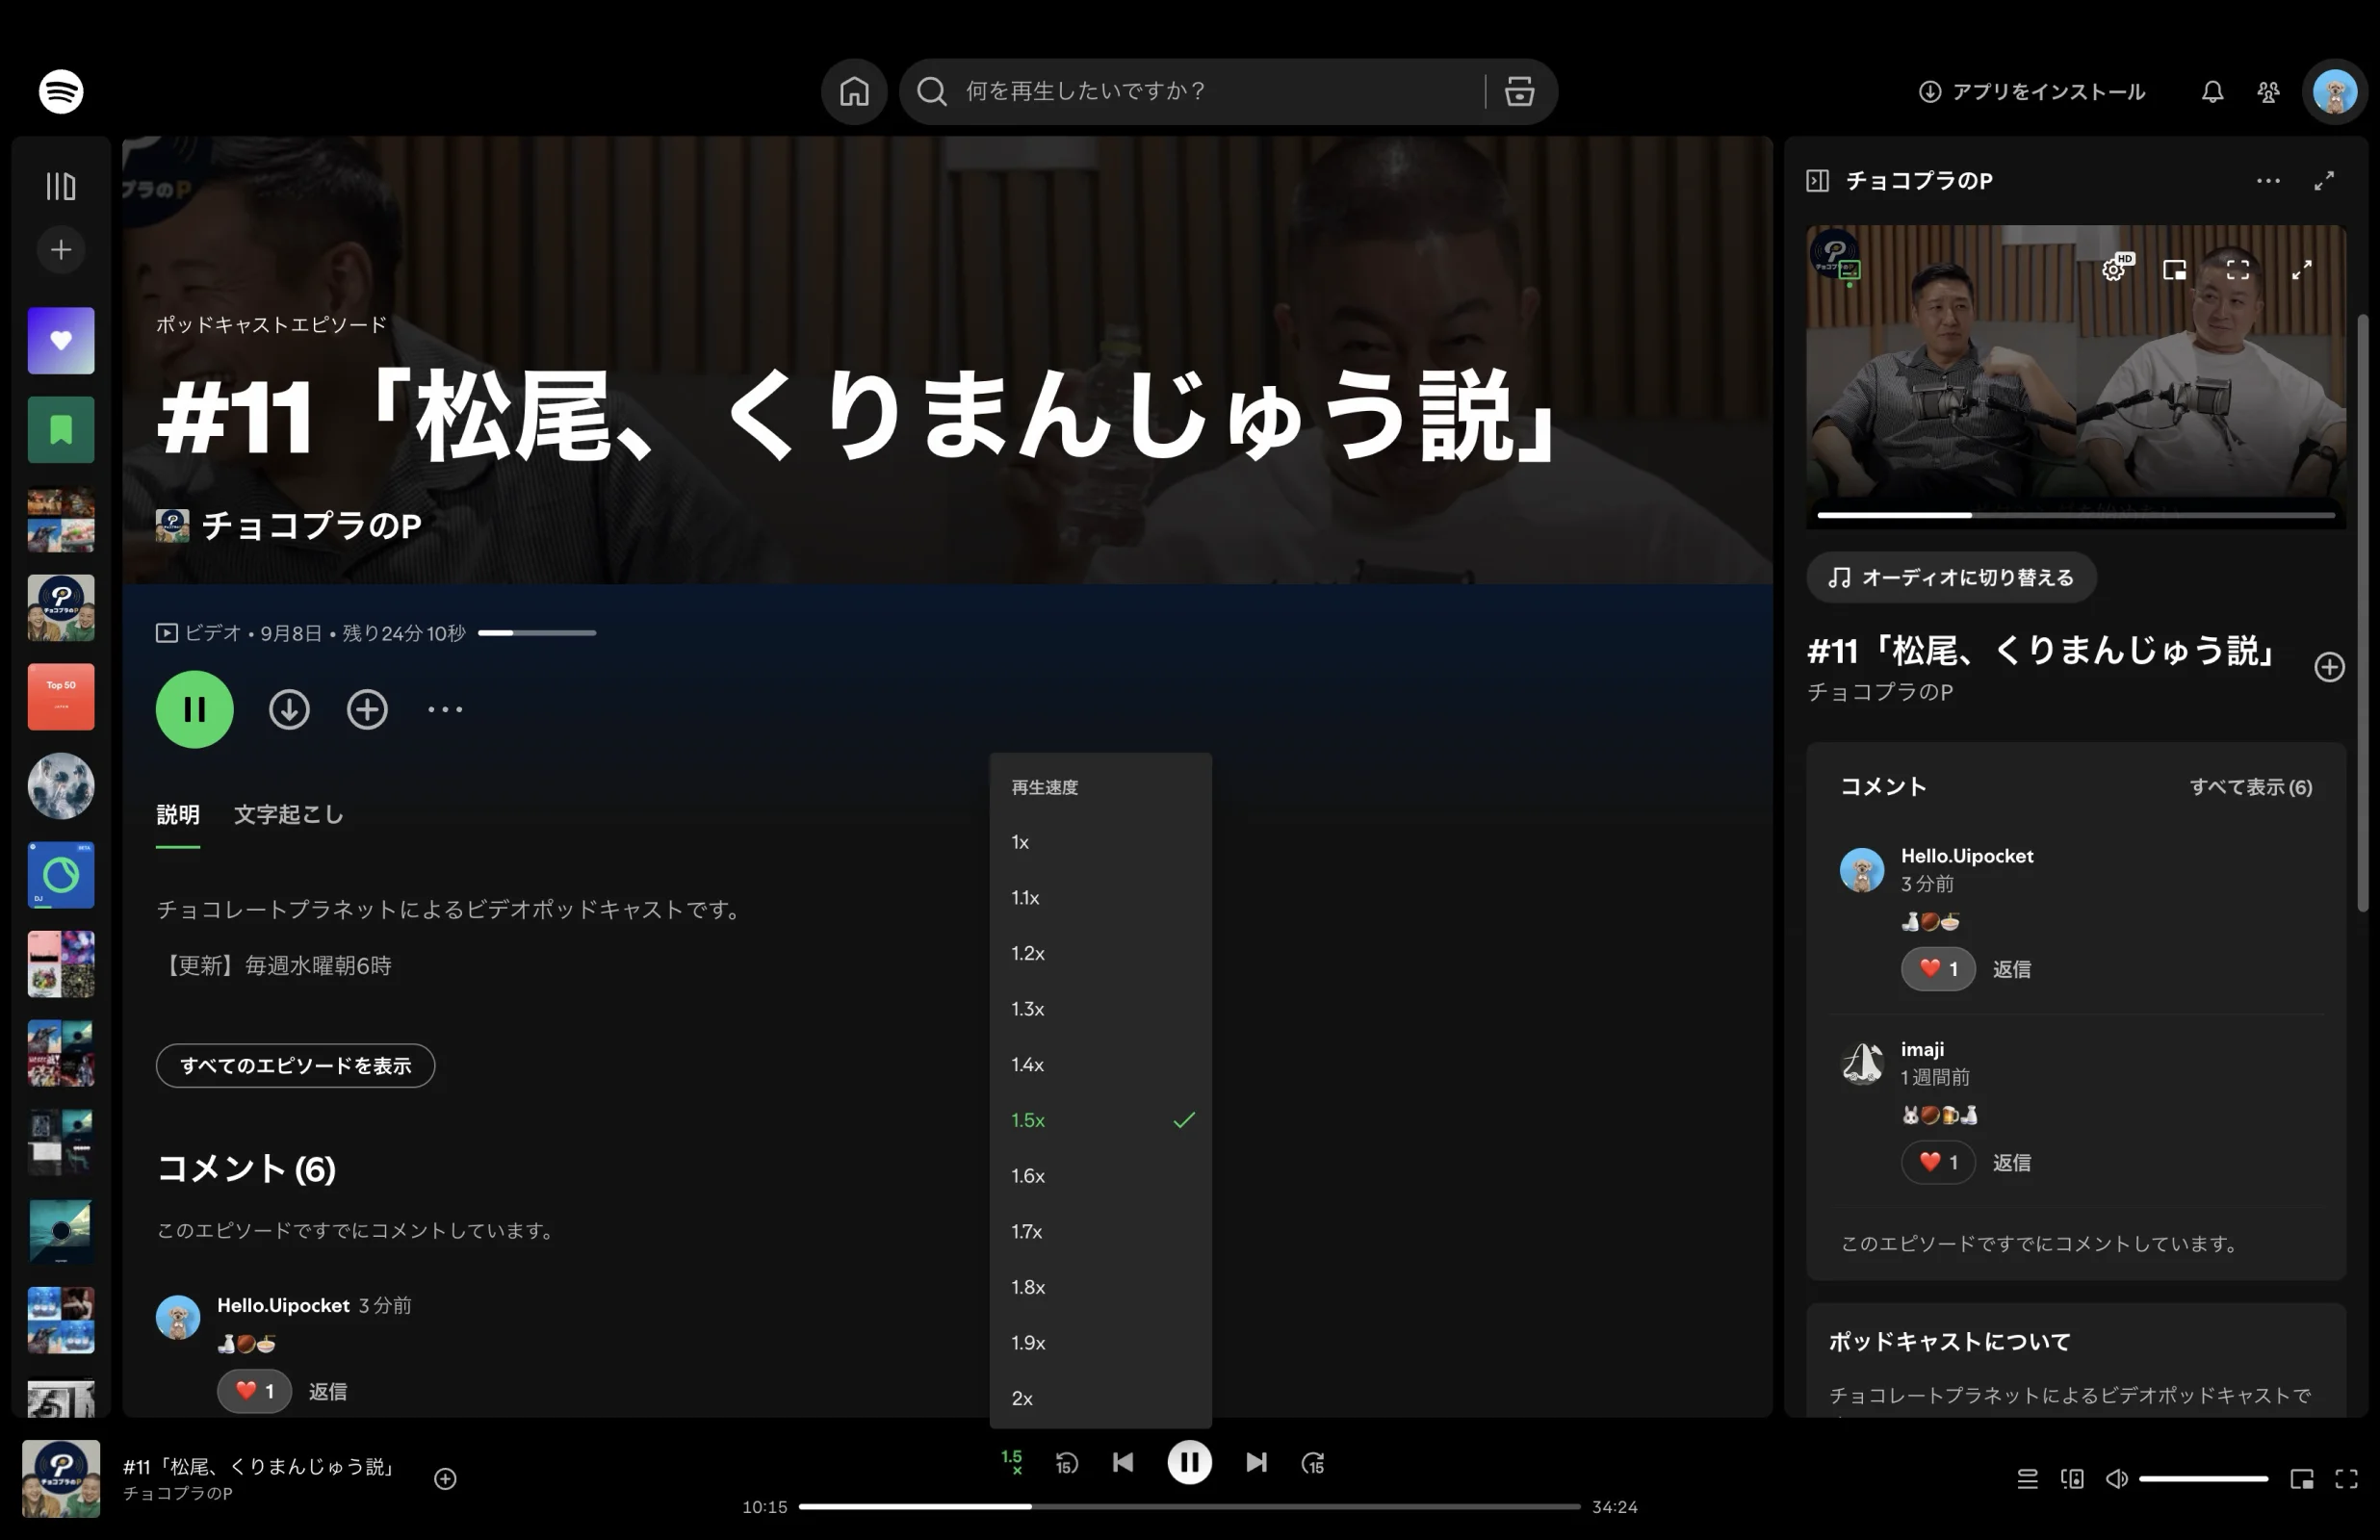The width and height of the screenshot is (2380, 1540).
Task: Enter fullscreen from bottom player bar
Action: 2346,1478
